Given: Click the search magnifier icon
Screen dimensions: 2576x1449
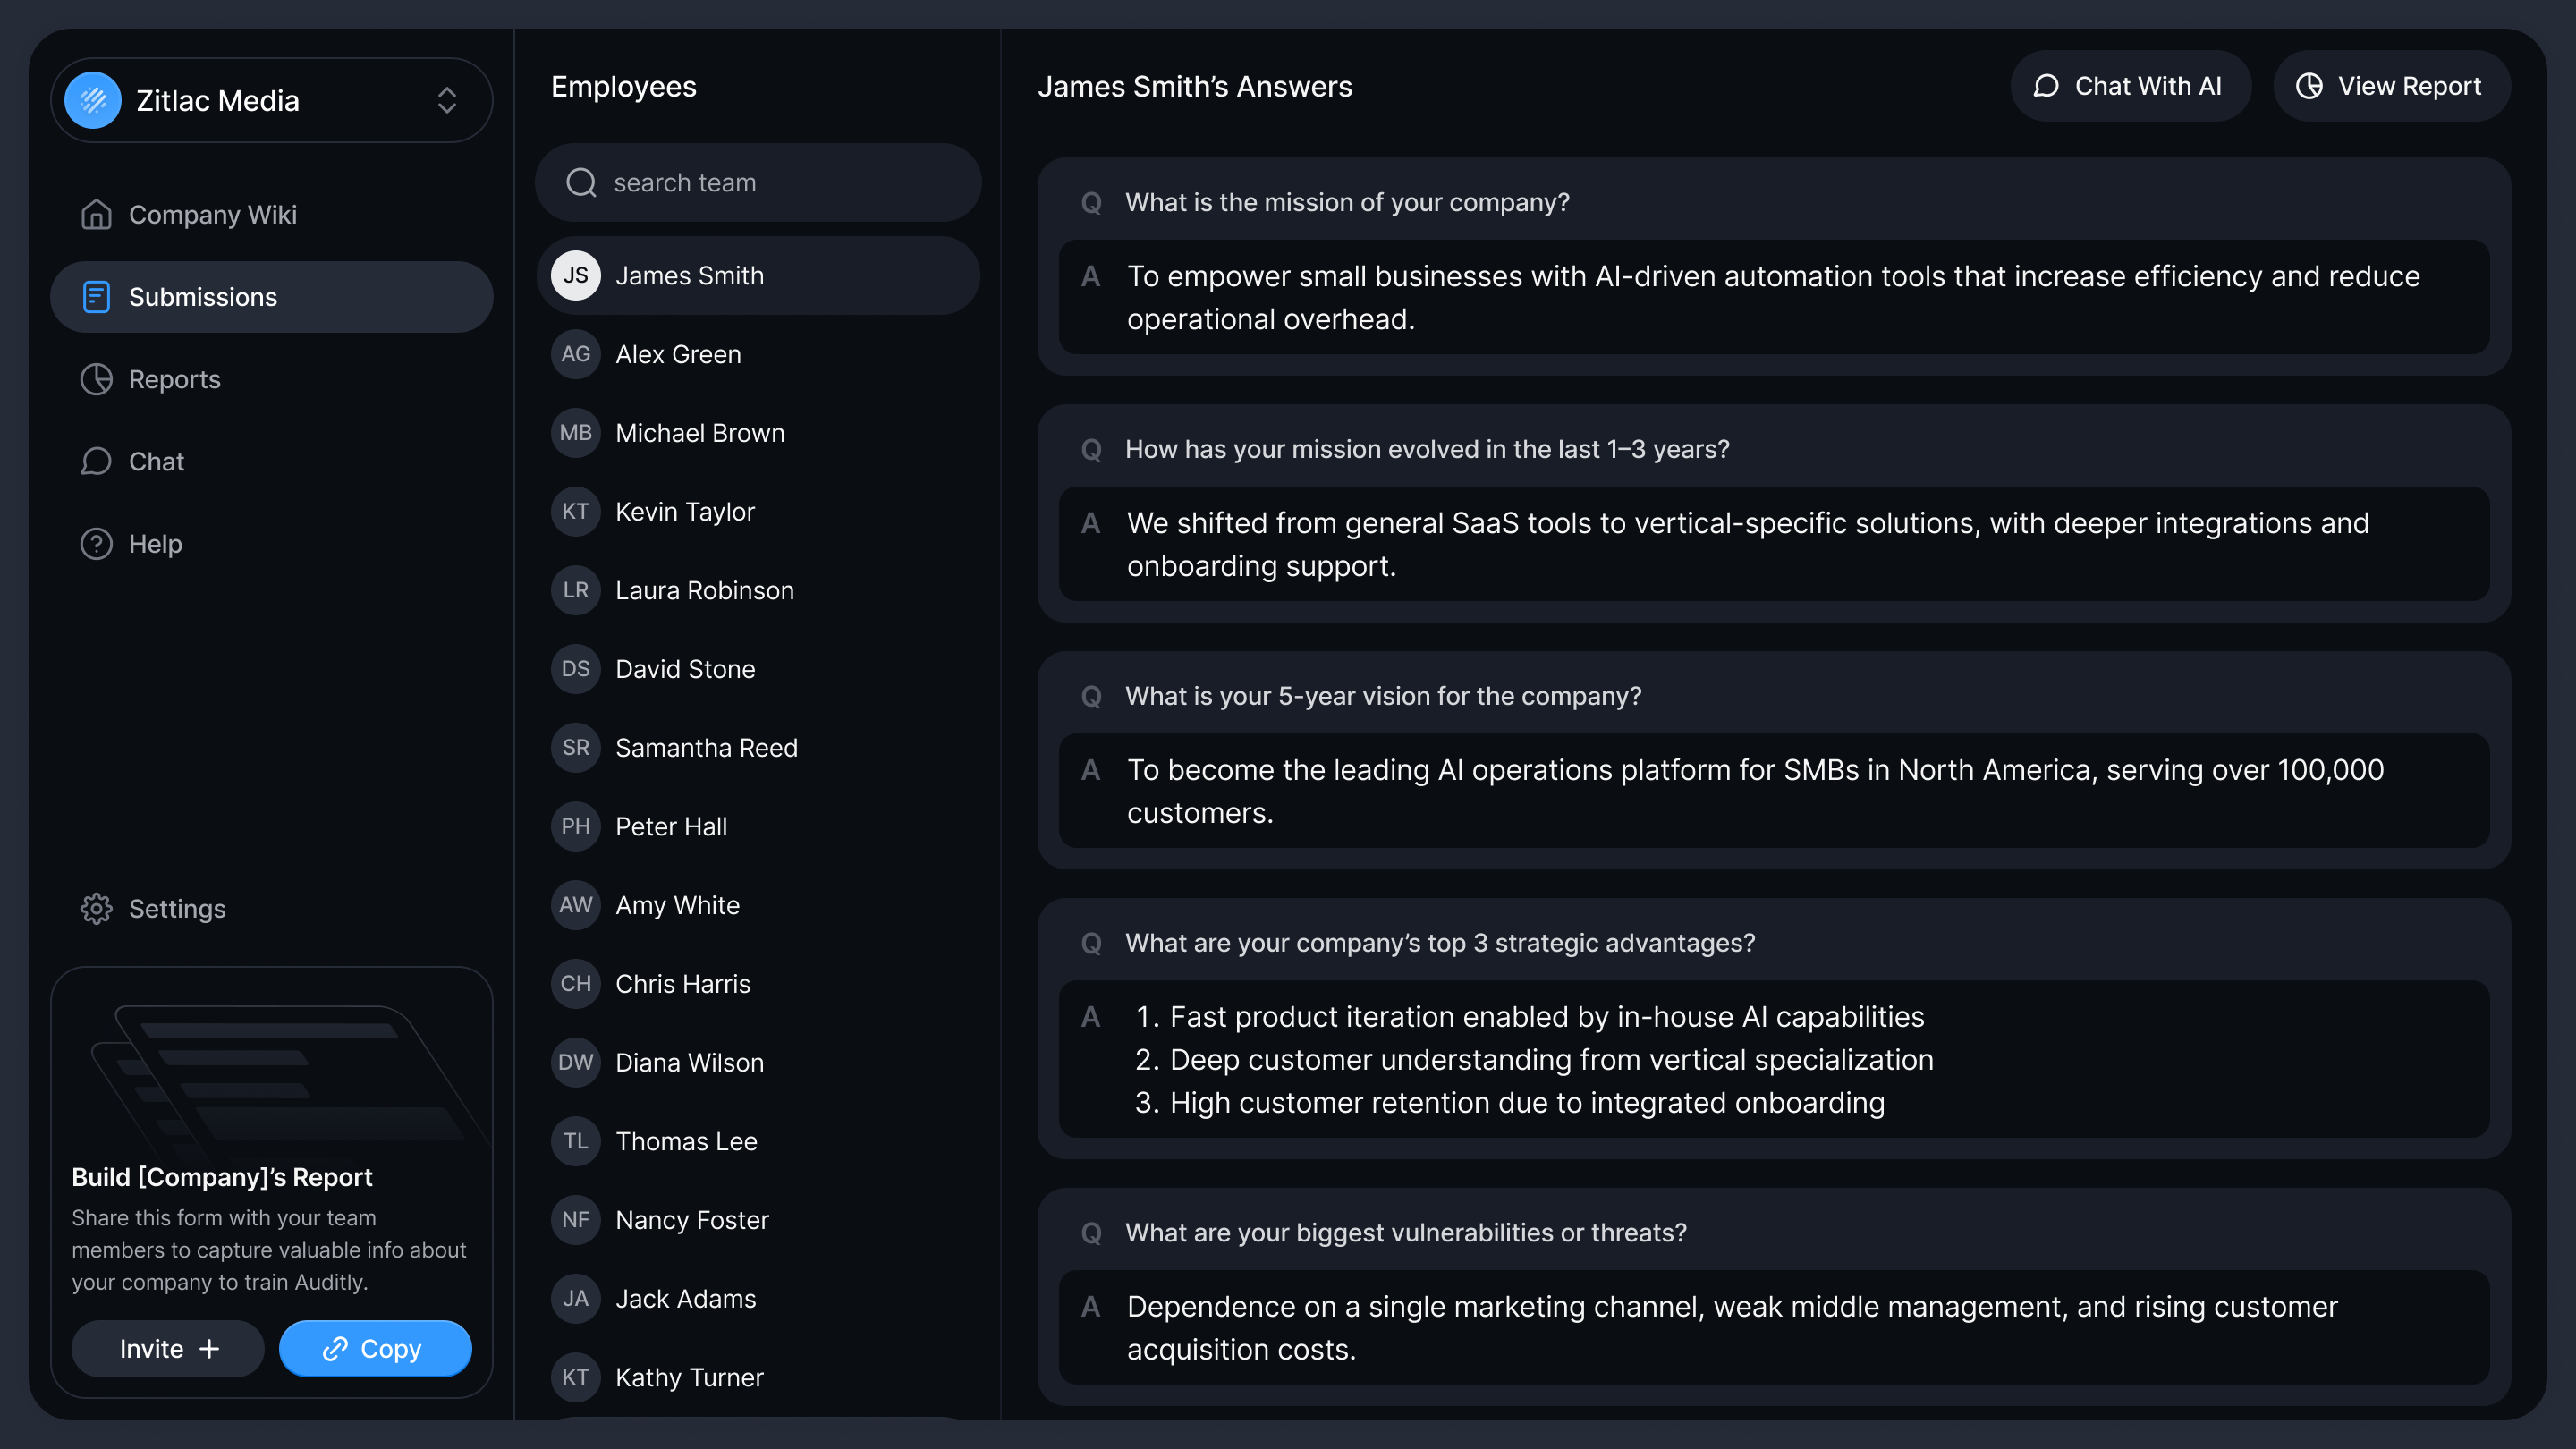Looking at the screenshot, I should point(581,182).
